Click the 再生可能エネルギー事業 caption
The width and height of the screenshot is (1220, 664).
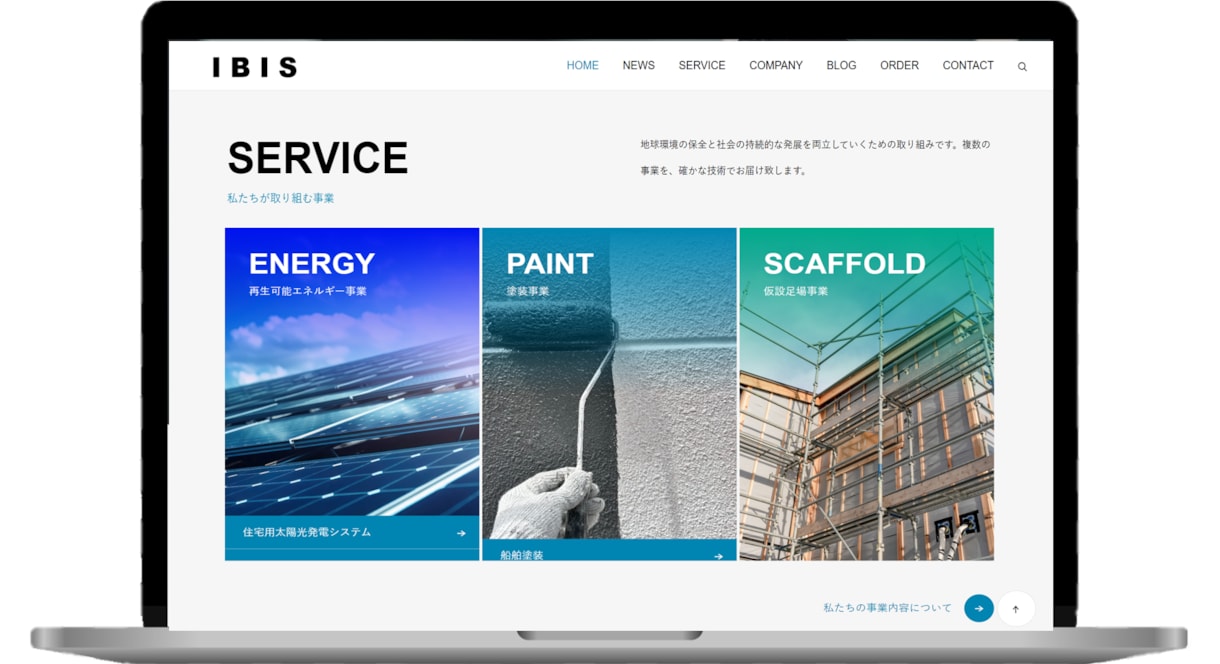[308, 291]
